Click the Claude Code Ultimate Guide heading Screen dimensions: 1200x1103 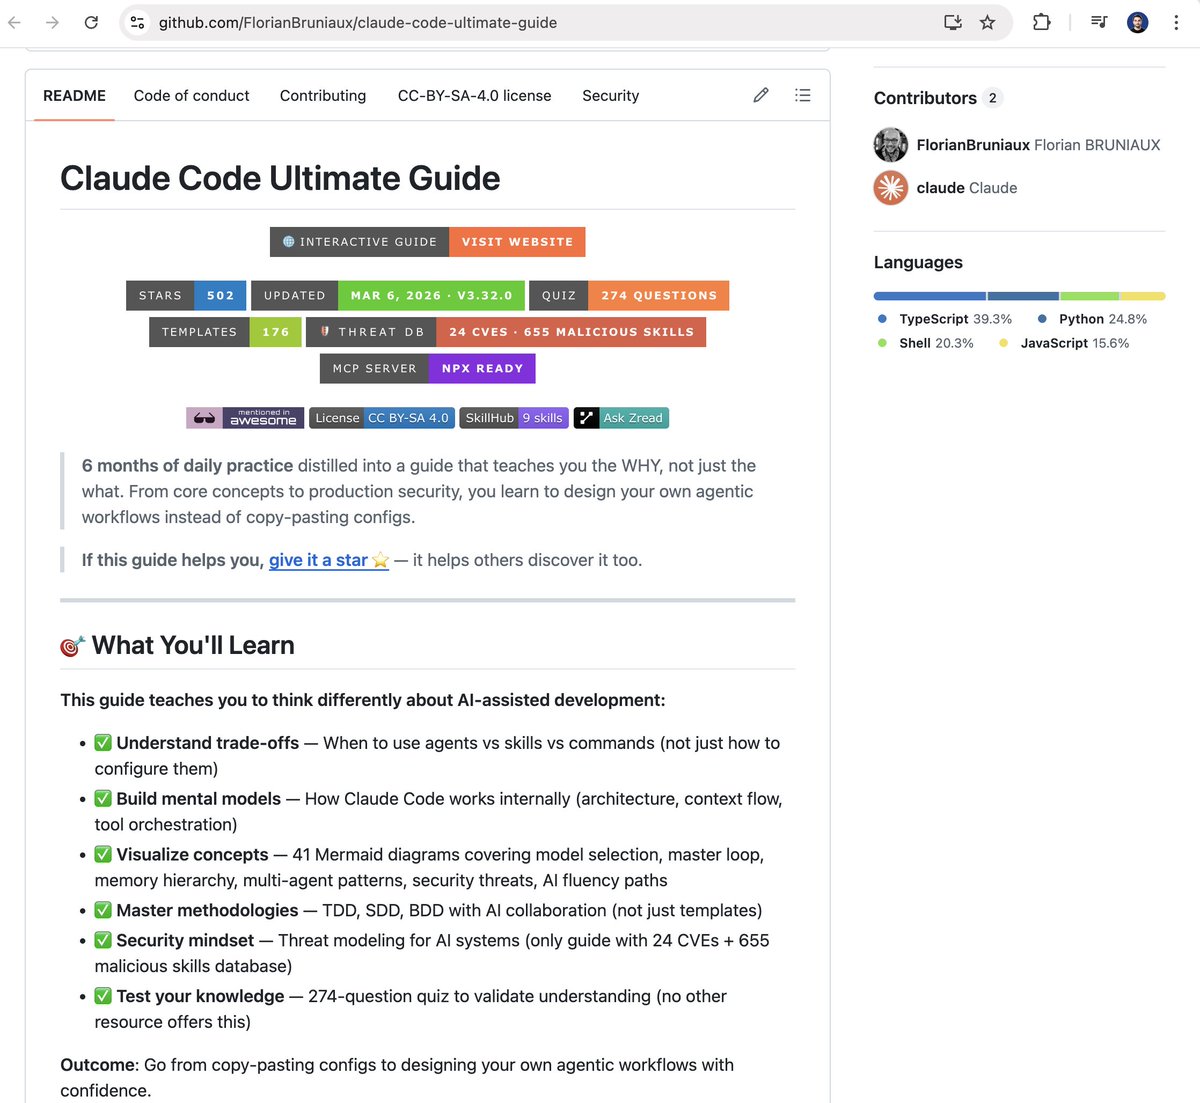(x=280, y=178)
